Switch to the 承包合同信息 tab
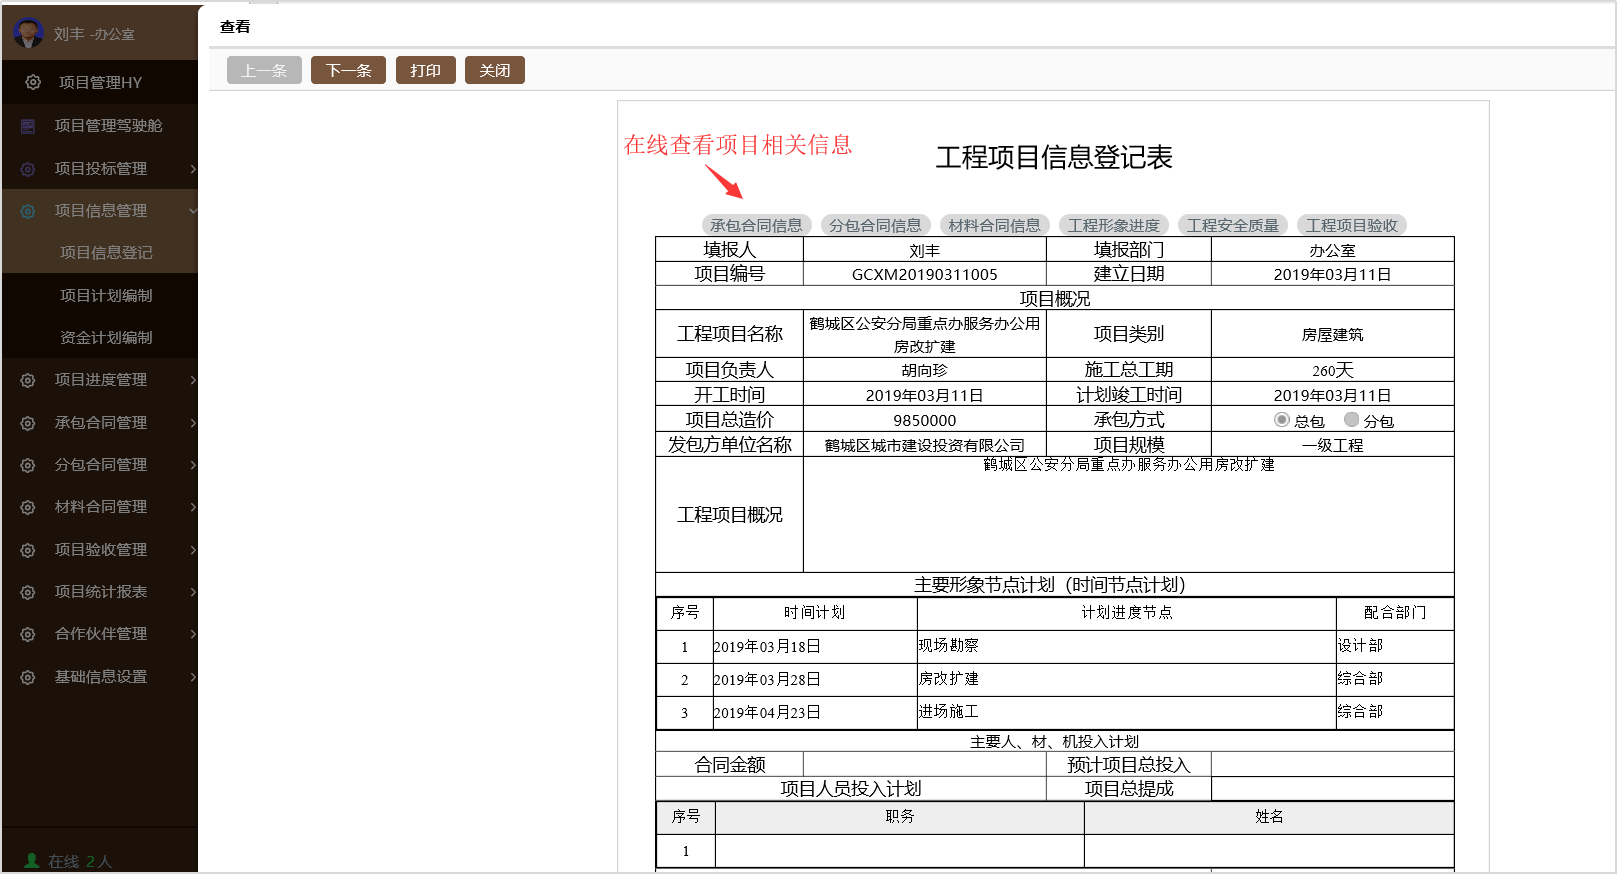This screenshot has height=874, width=1618. 756,226
